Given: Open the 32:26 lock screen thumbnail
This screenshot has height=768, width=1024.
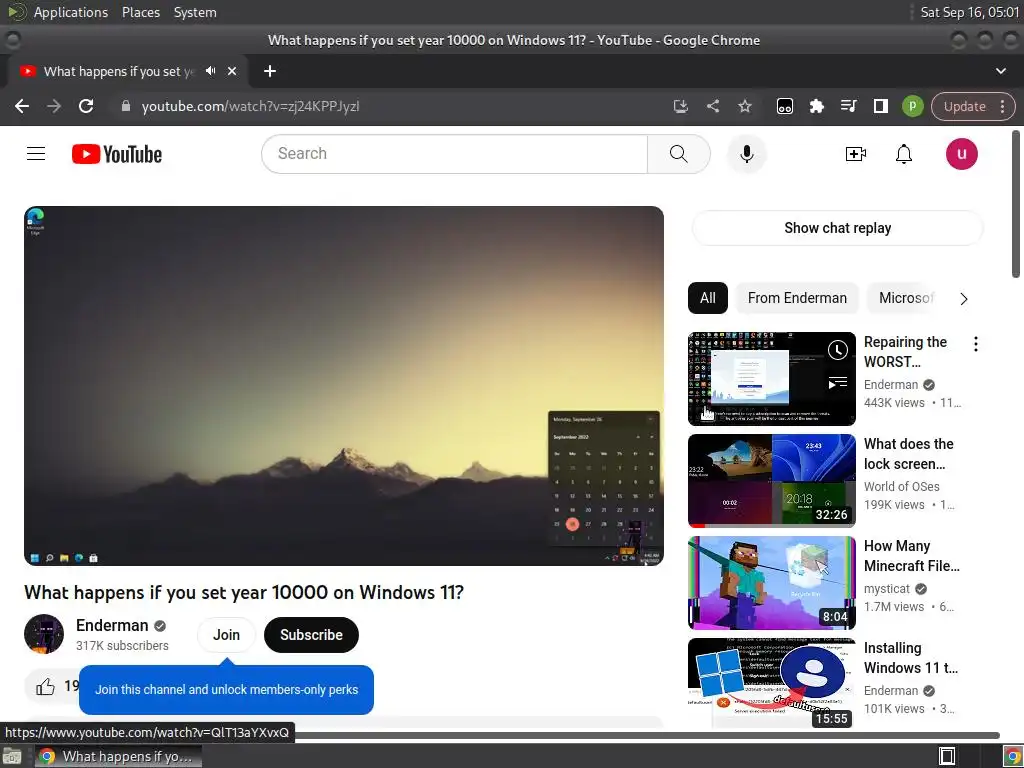Looking at the screenshot, I should tap(771, 481).
